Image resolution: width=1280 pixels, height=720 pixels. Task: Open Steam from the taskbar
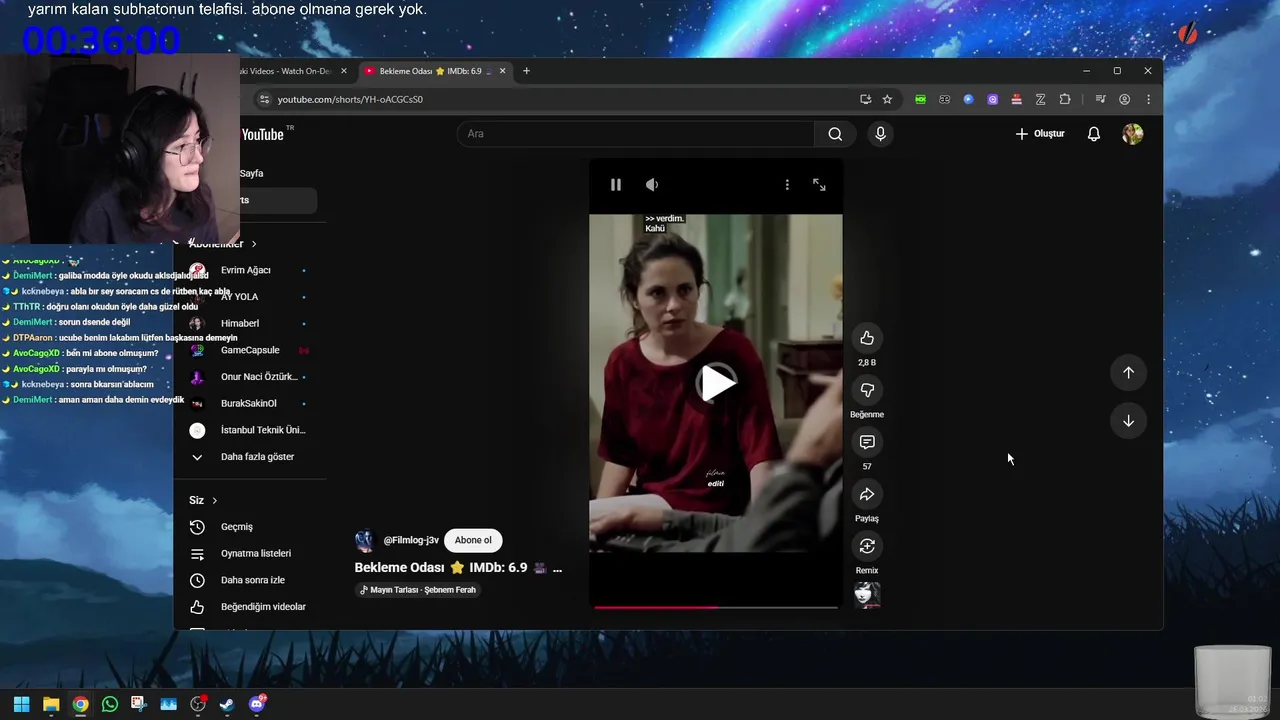click(227, 704)
